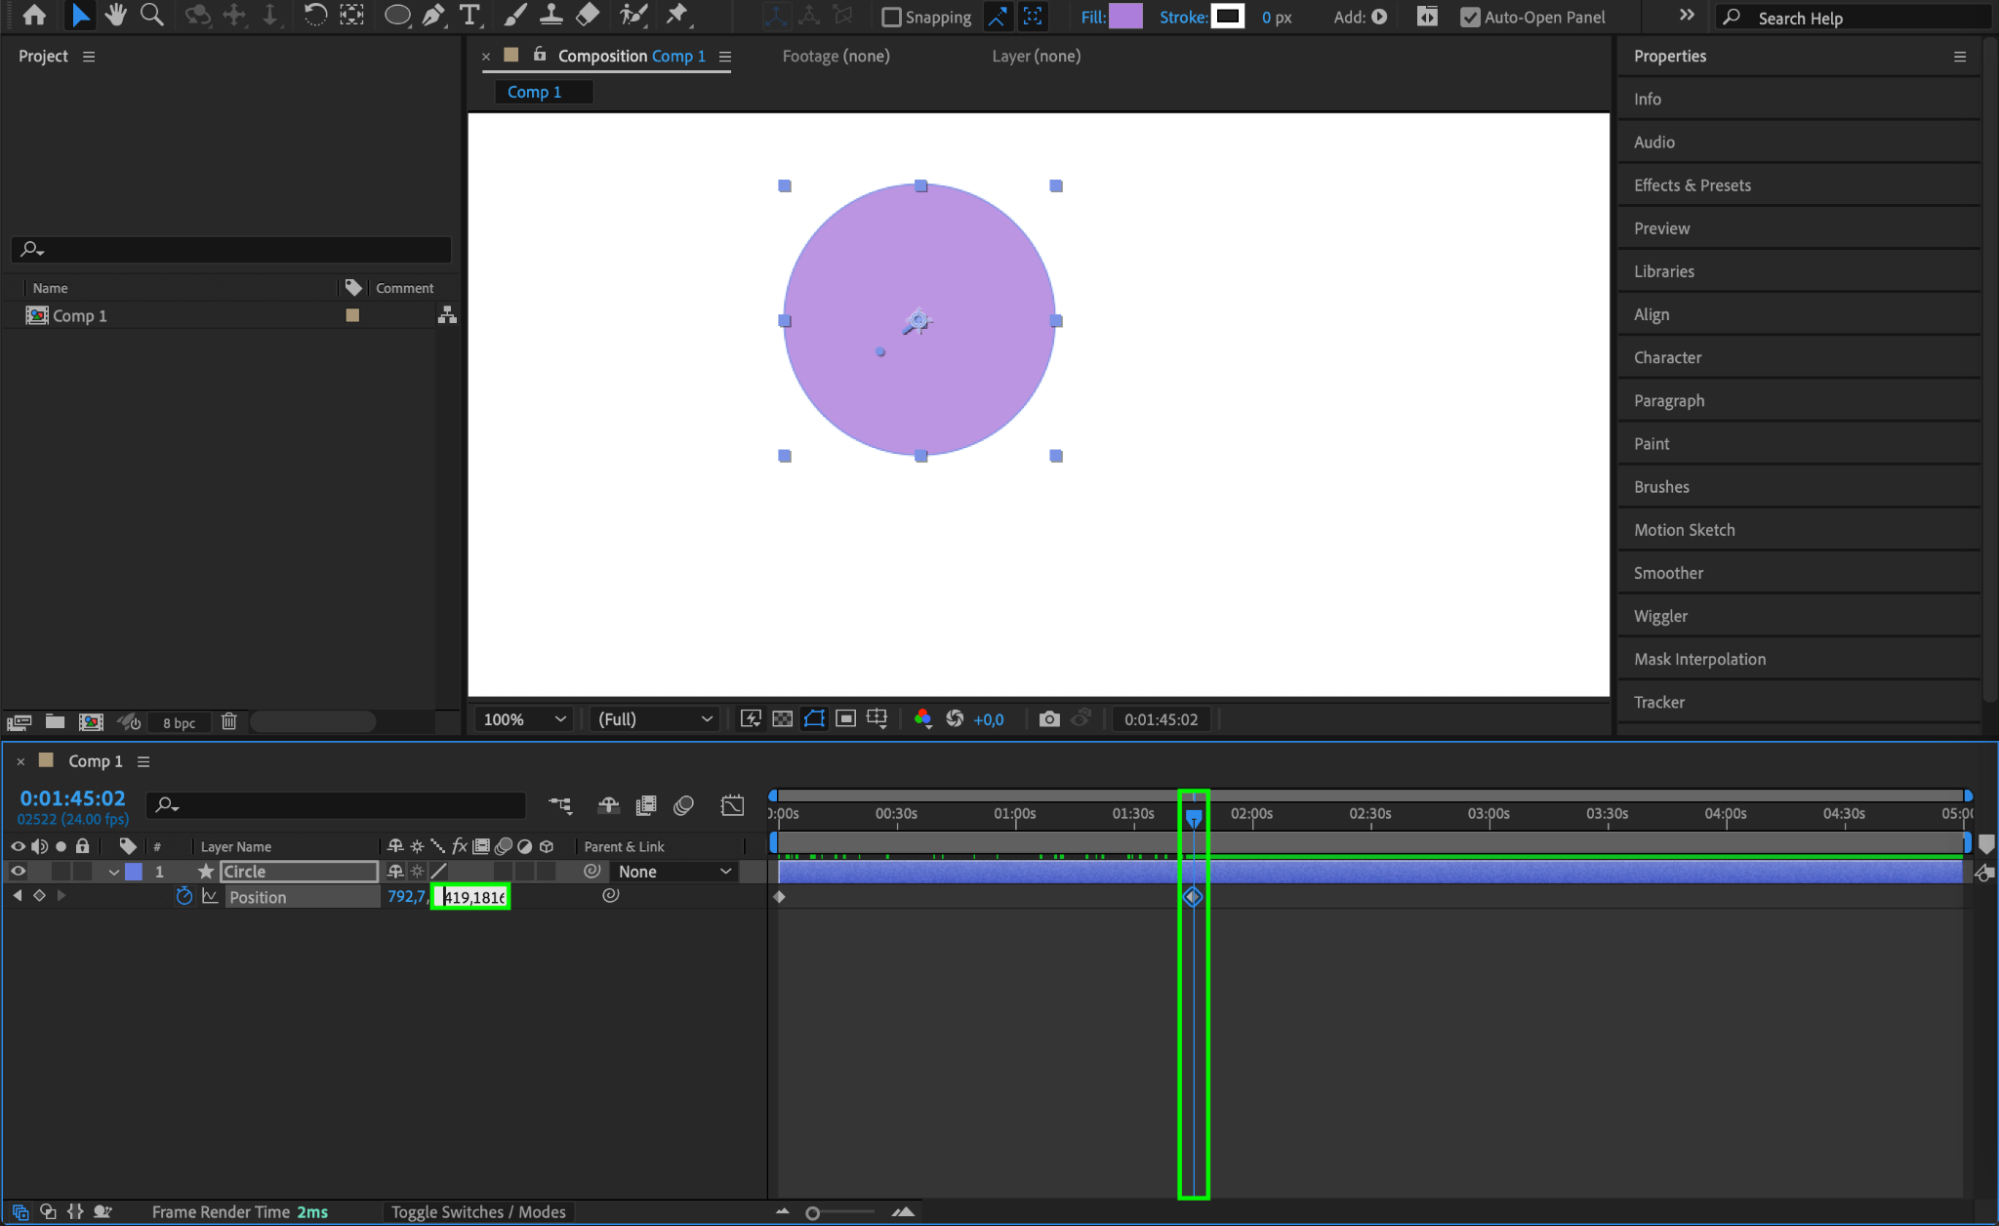This screenshot has height=1226, width=1999.
Task: Open Graph Editor icon in timeline
Action: [732, 806]
